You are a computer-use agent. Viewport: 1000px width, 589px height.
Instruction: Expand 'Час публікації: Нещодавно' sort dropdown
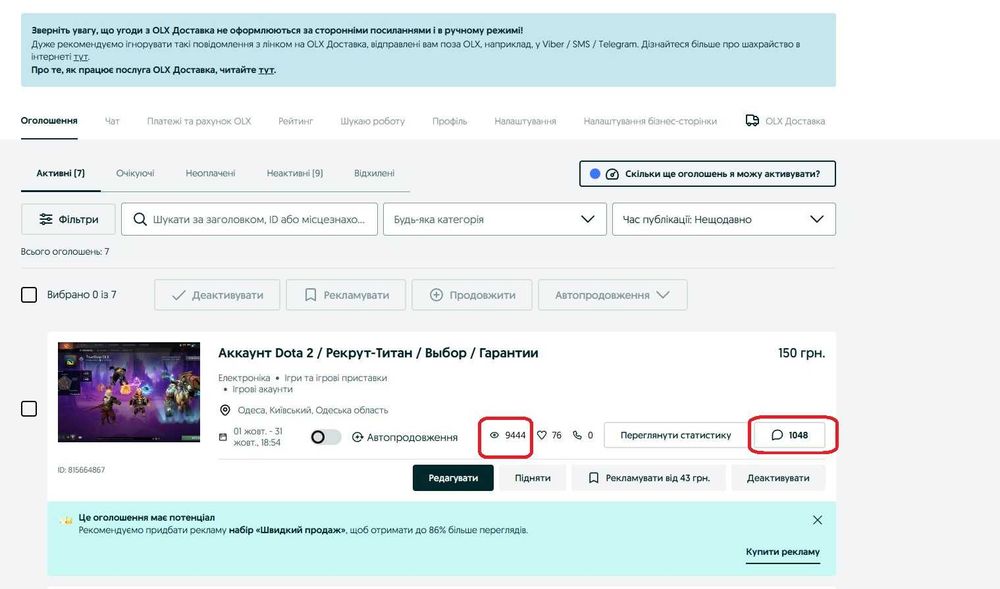[x=723, y=219]
